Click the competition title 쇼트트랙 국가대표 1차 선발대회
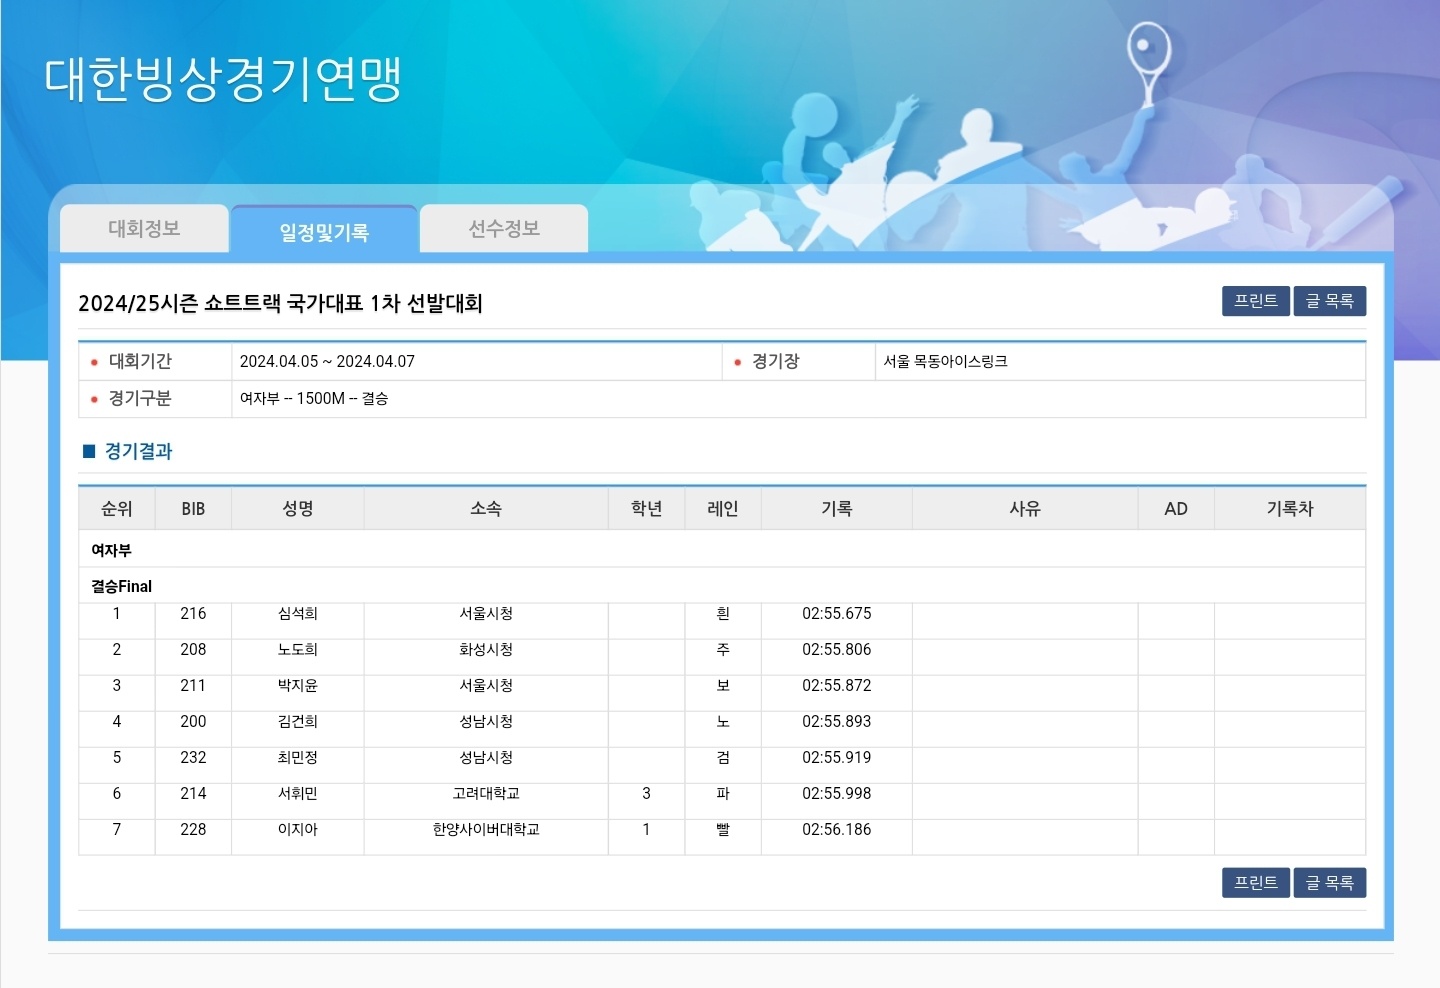1440x988 pixels. coord(281,304)
